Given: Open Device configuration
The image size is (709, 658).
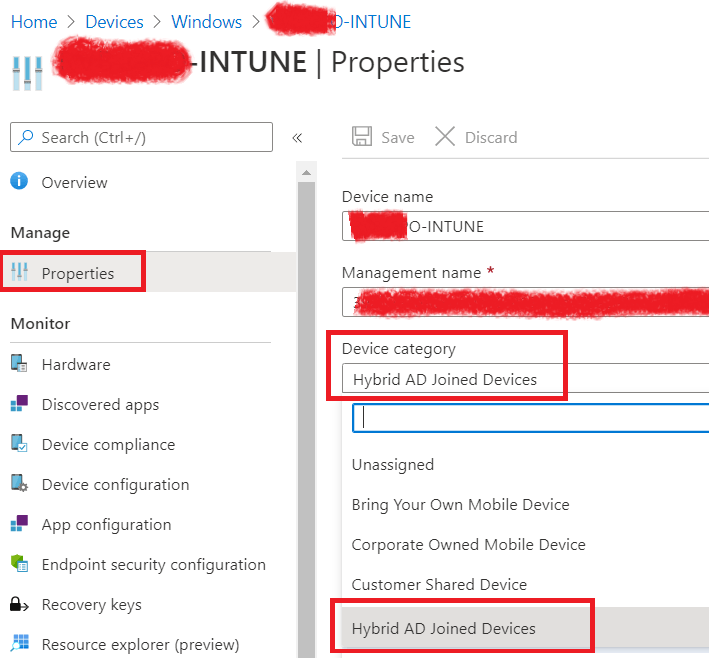Looking at the screenshot, I should tap(115, 484).
